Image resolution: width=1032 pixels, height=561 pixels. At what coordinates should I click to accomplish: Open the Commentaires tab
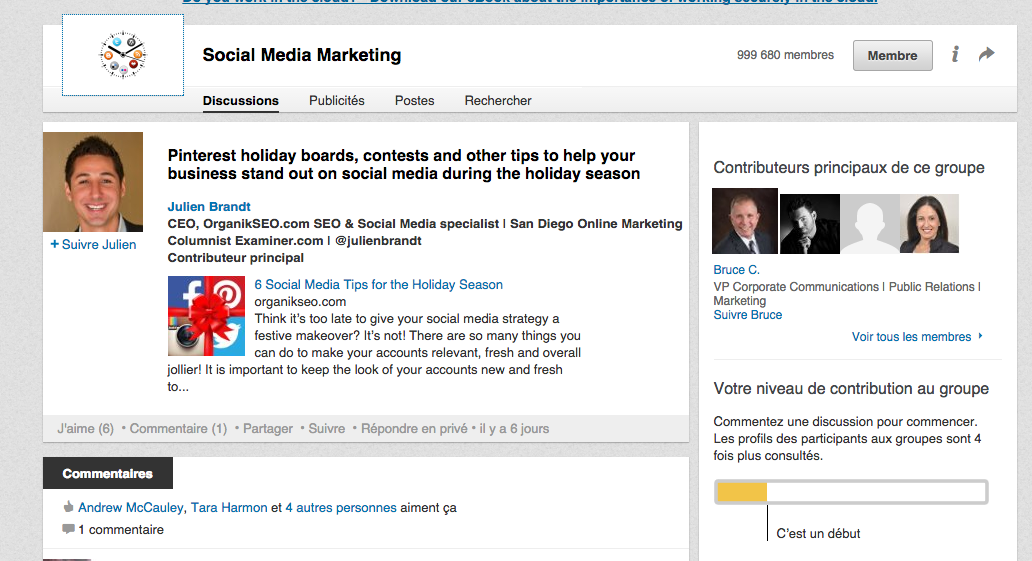click(x=108, y=473)
